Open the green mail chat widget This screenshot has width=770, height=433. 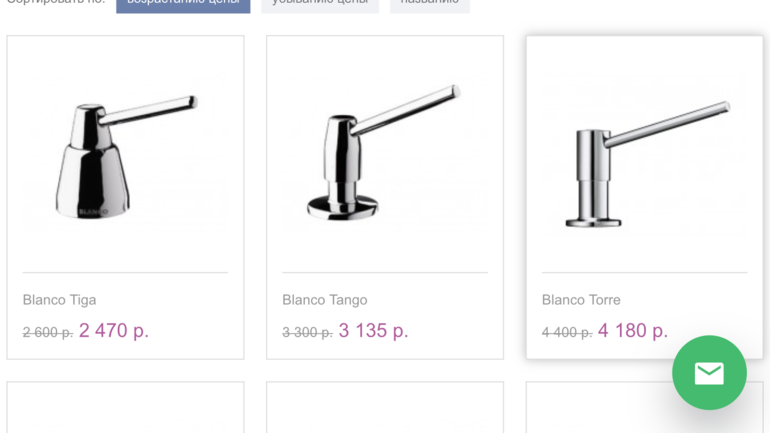[x=709, y=373]
